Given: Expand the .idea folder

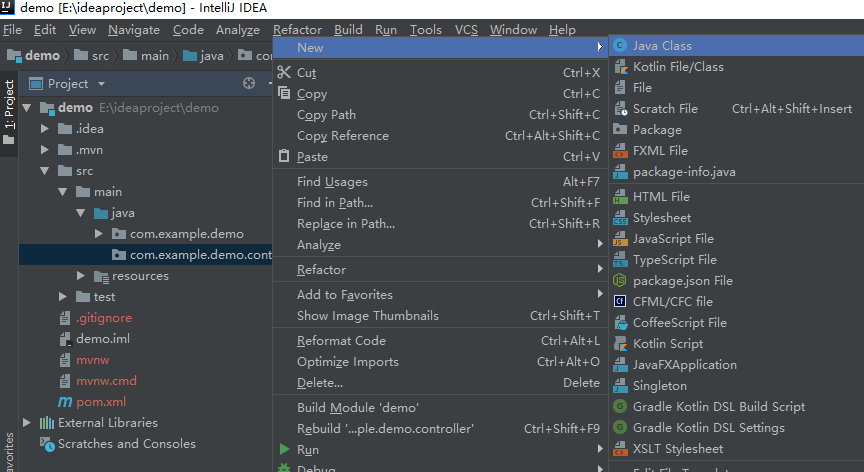Looking at the screenshot, I should tap(45, 129).
